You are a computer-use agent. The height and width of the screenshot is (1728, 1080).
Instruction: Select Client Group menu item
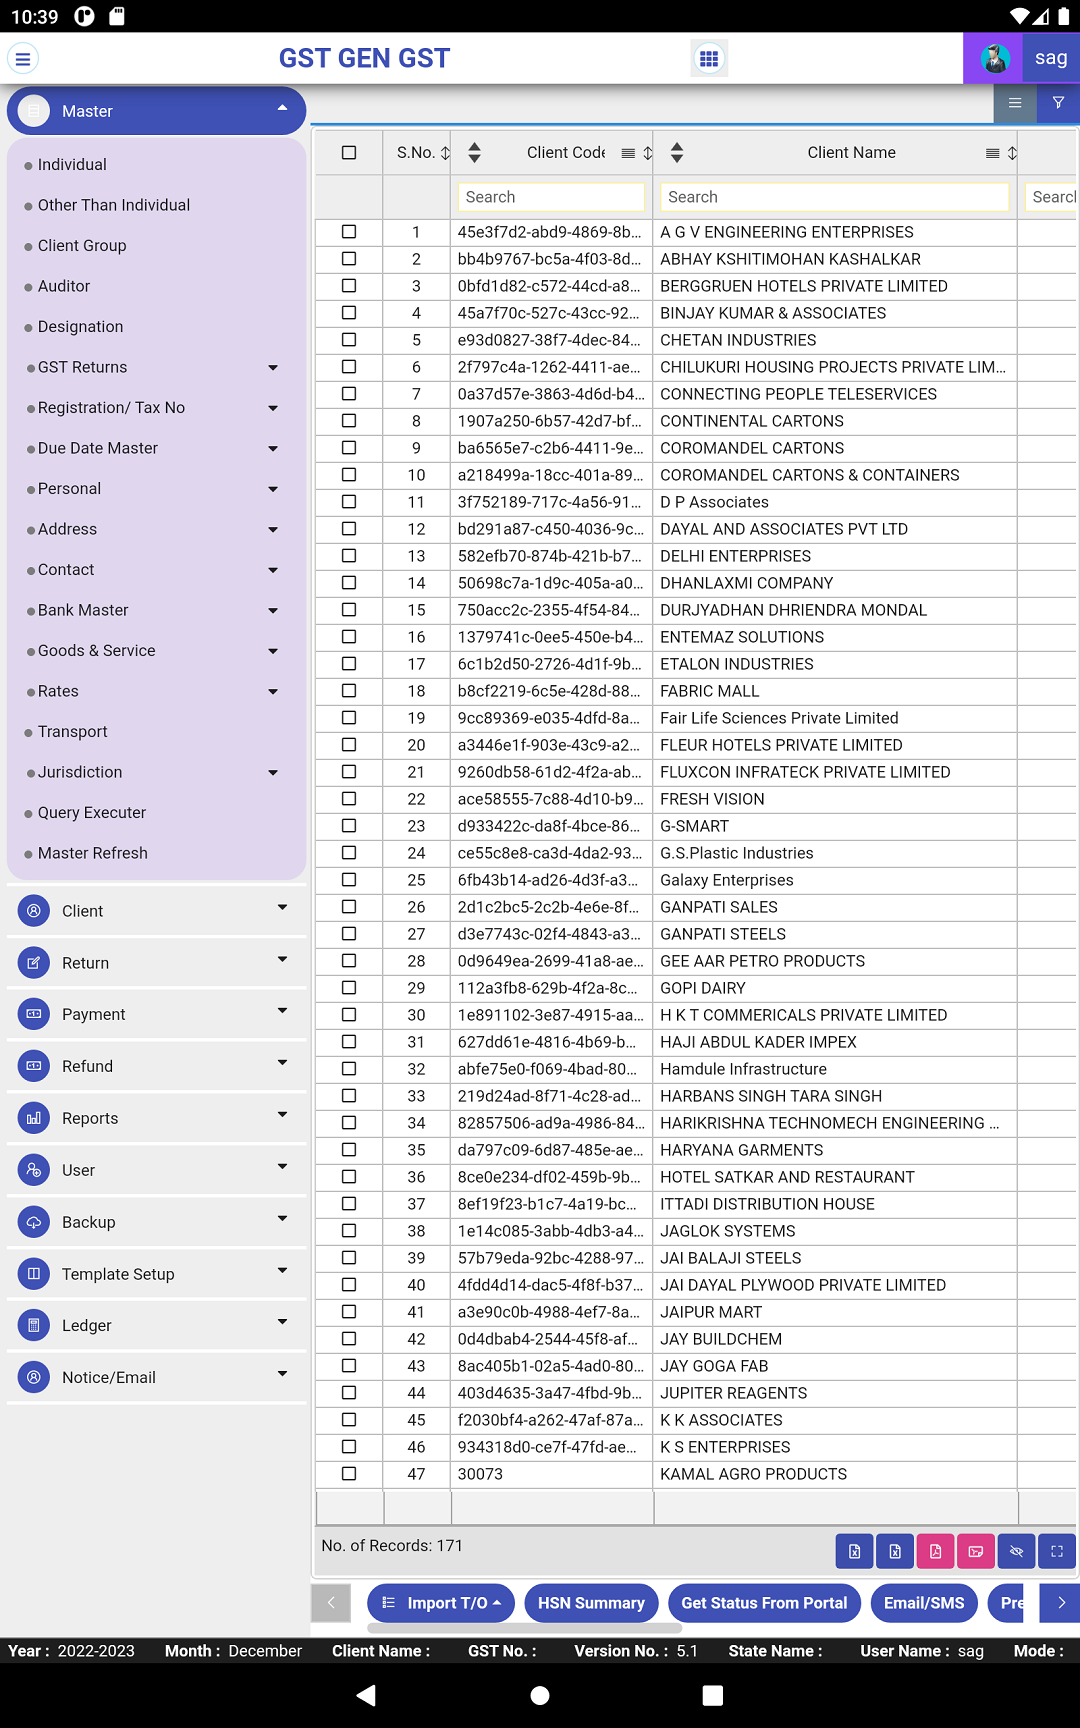(82, 246)
